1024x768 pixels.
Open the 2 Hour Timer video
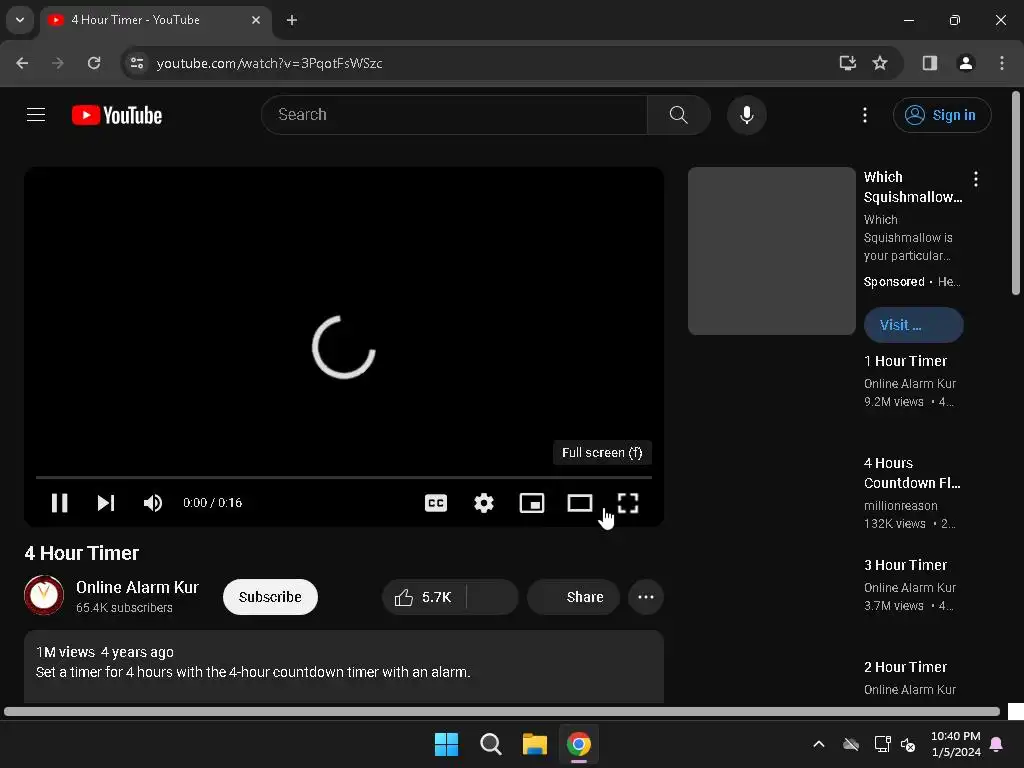(905, 667)
